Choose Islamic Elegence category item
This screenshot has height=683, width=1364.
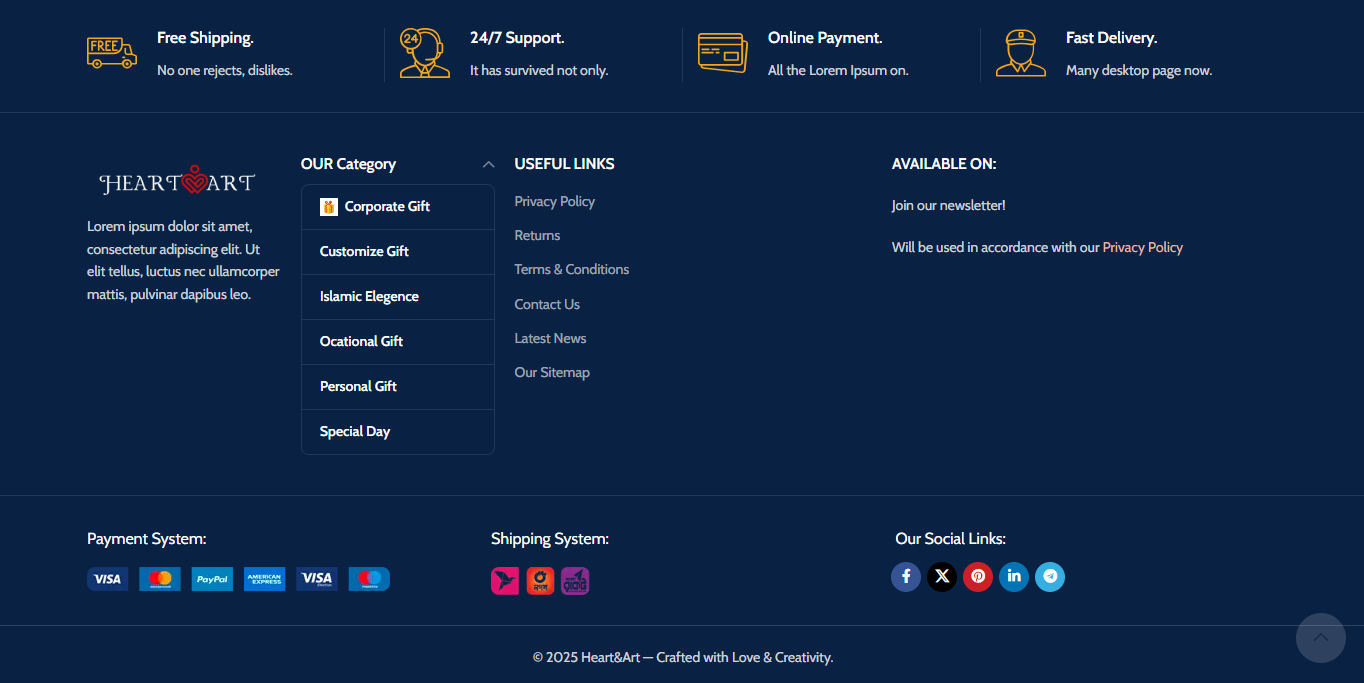[369, 297]
